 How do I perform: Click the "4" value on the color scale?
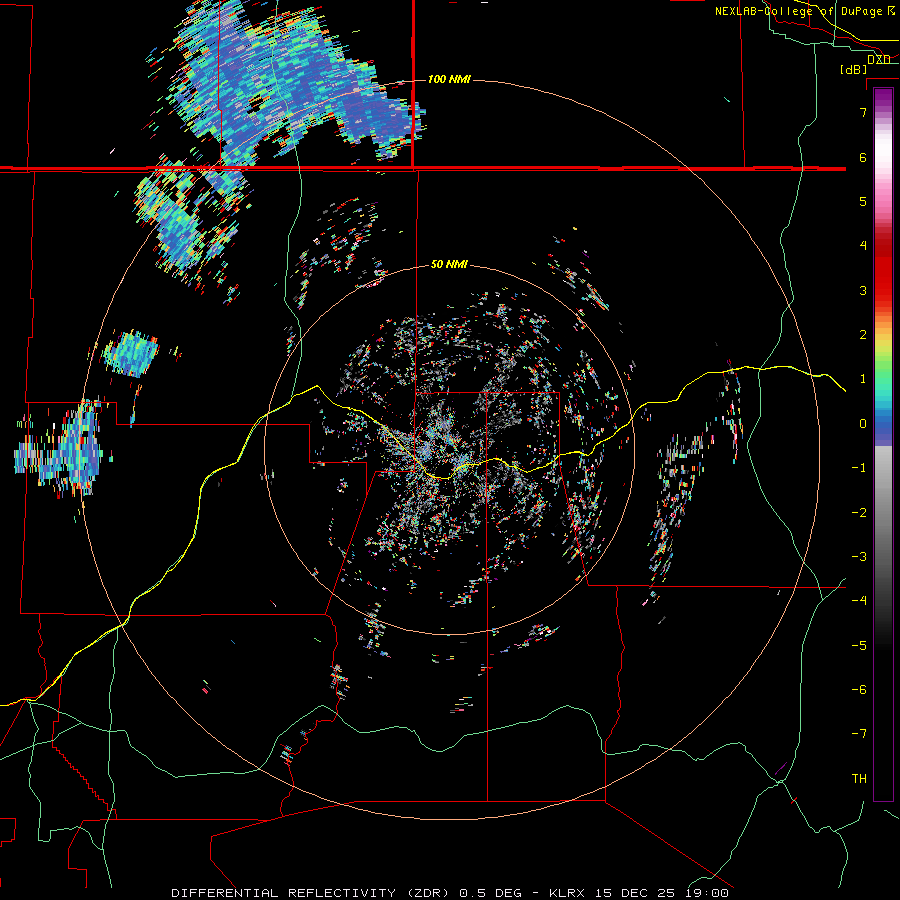pos(863,246)
